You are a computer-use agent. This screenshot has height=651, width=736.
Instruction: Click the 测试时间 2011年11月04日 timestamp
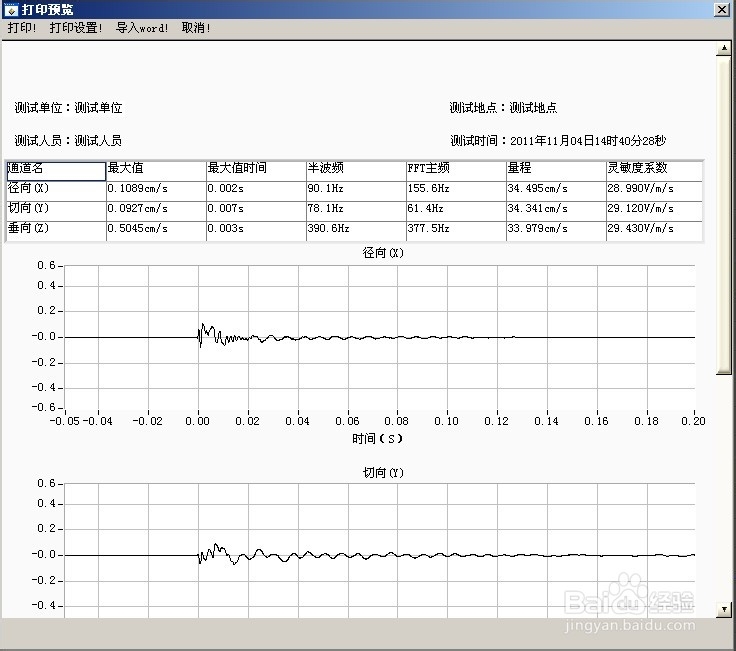(x=558, y=140)
